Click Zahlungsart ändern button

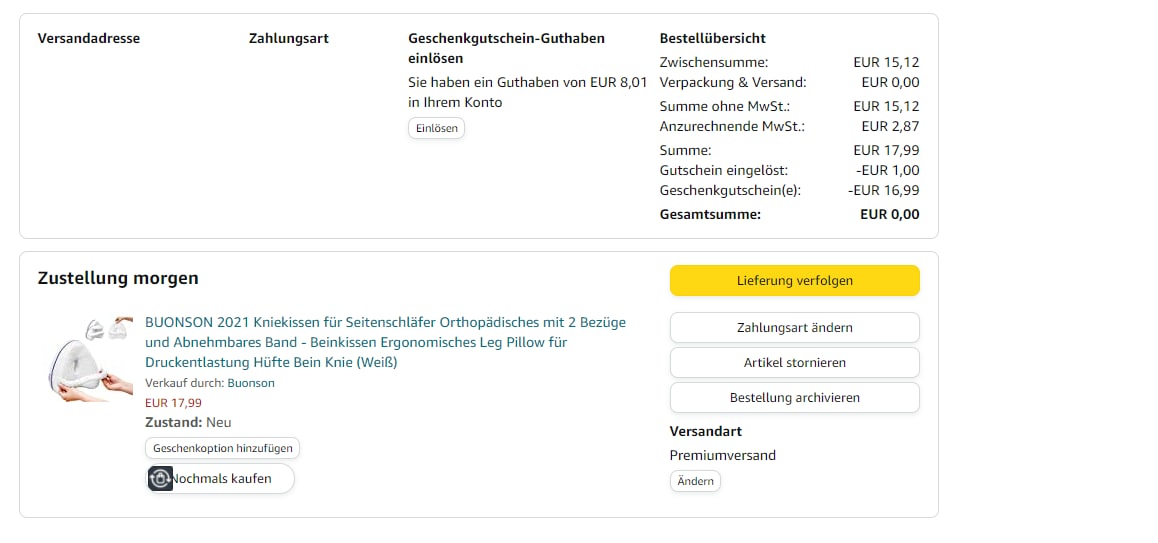coord(794,327)
